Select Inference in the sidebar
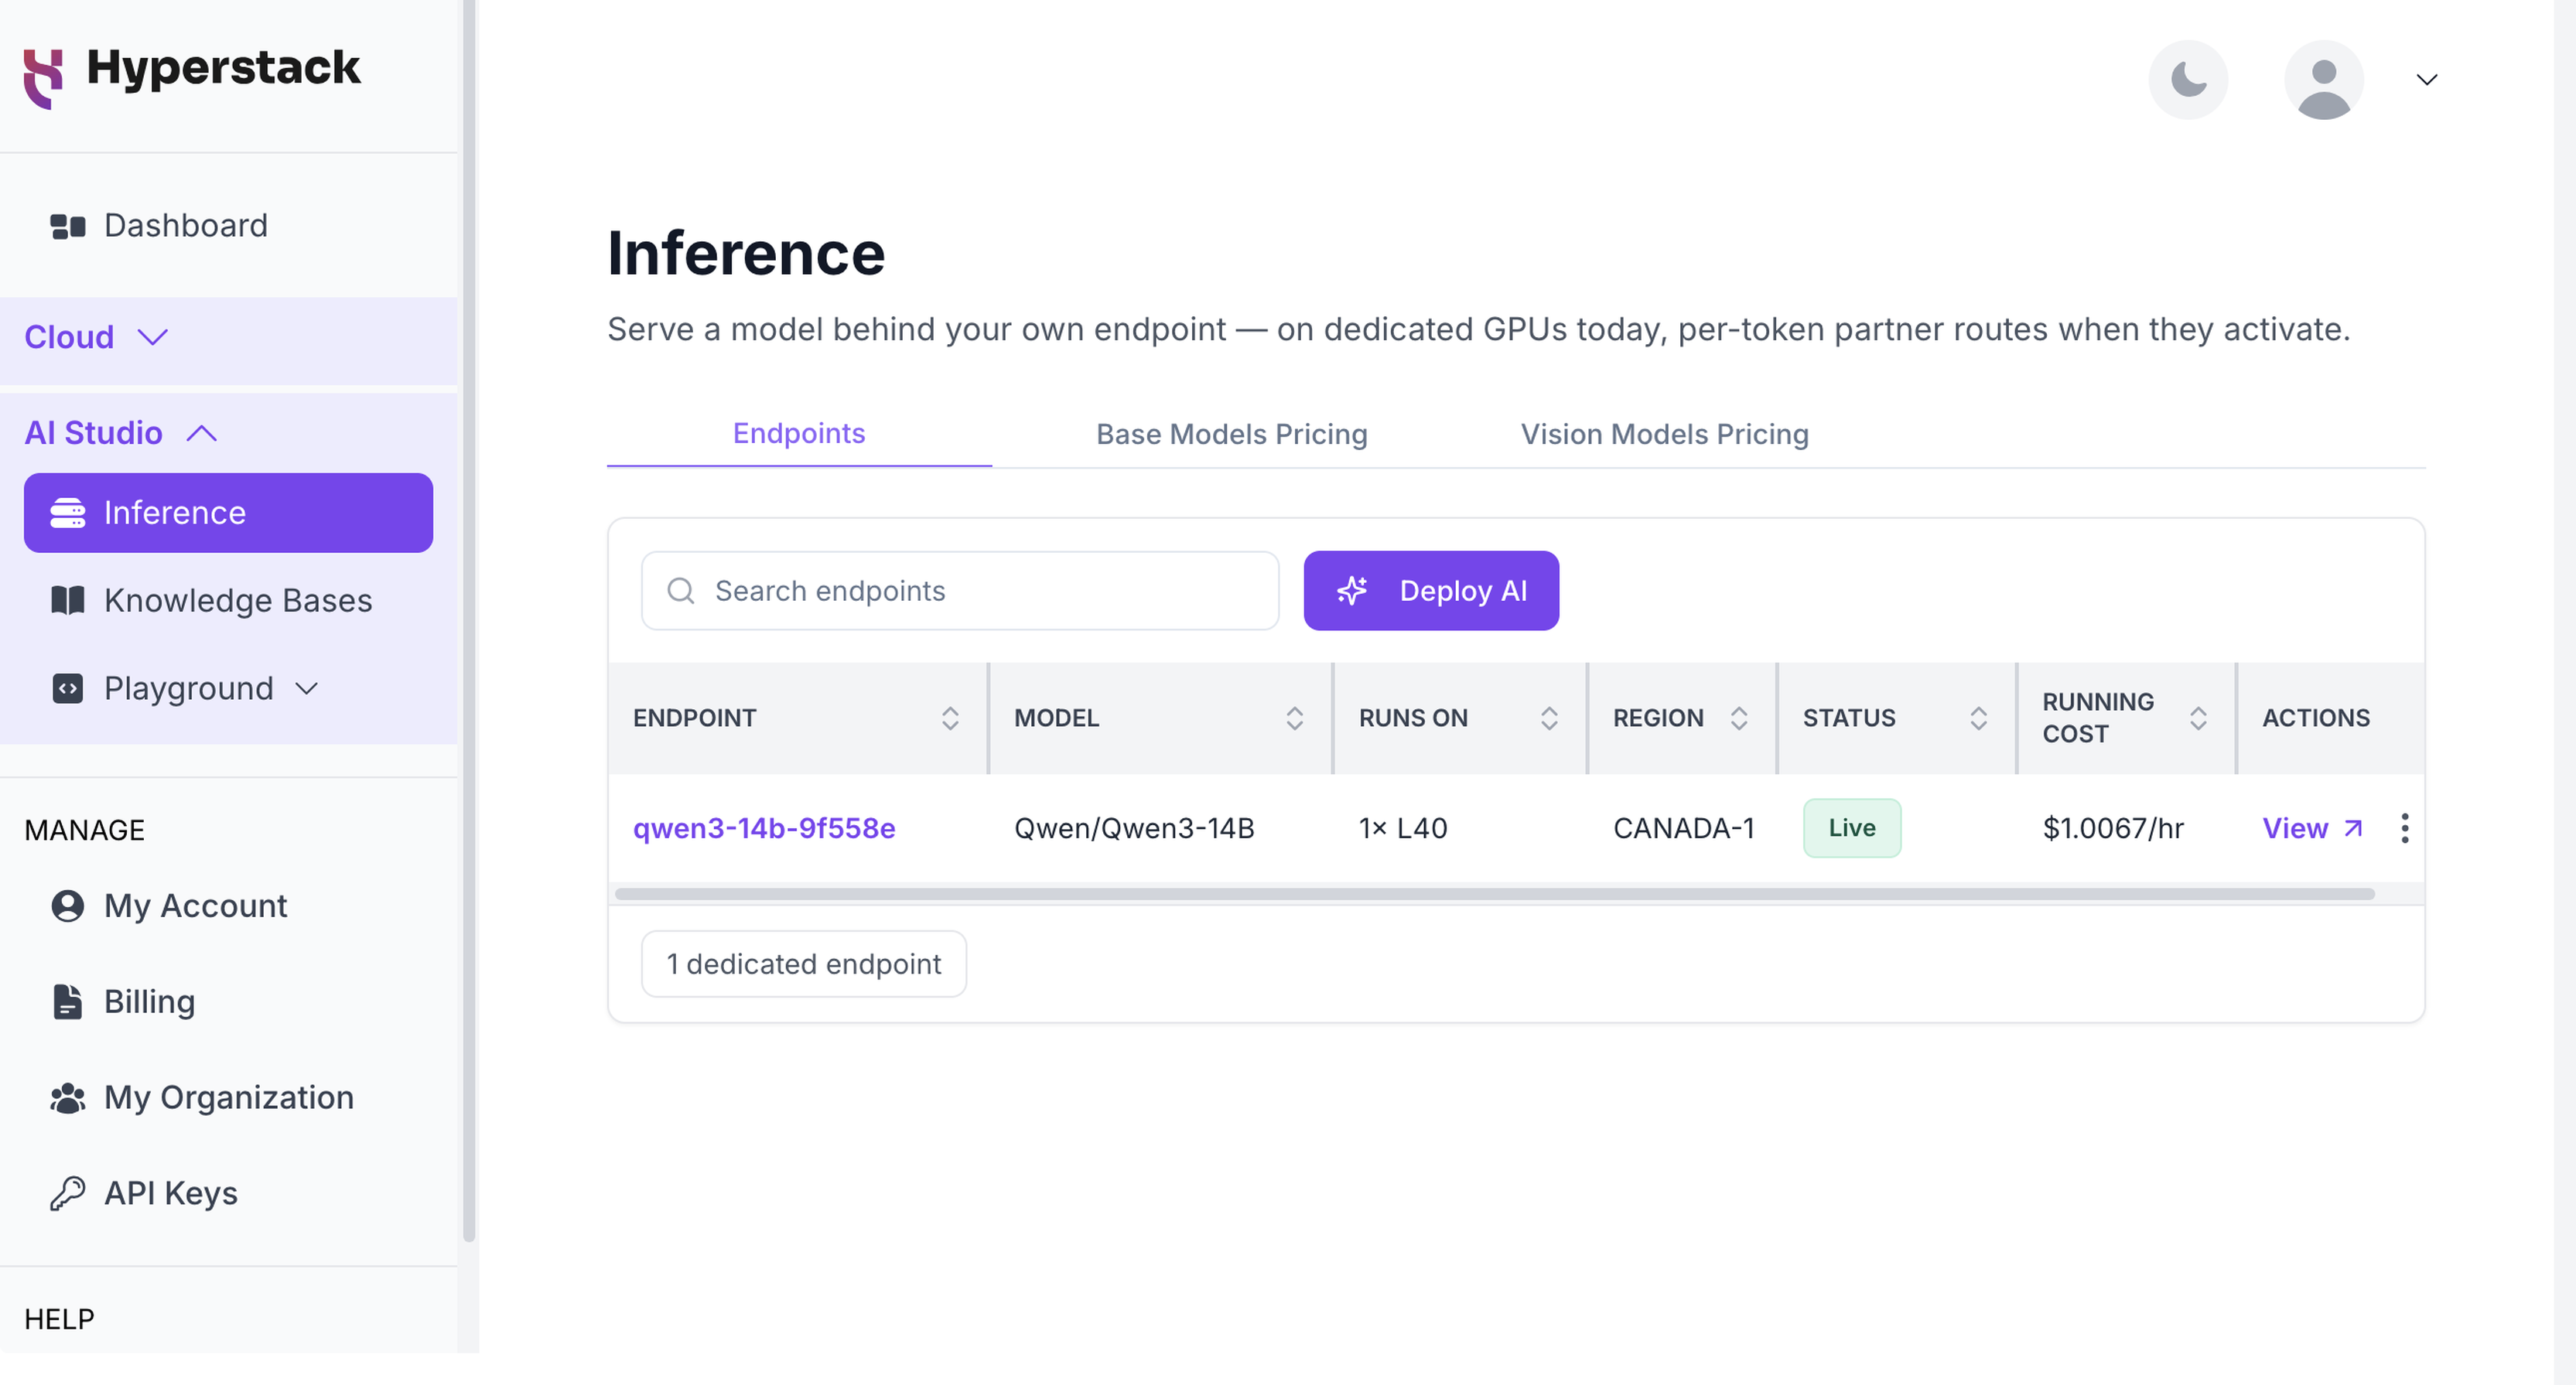 [x=229, y=513]
